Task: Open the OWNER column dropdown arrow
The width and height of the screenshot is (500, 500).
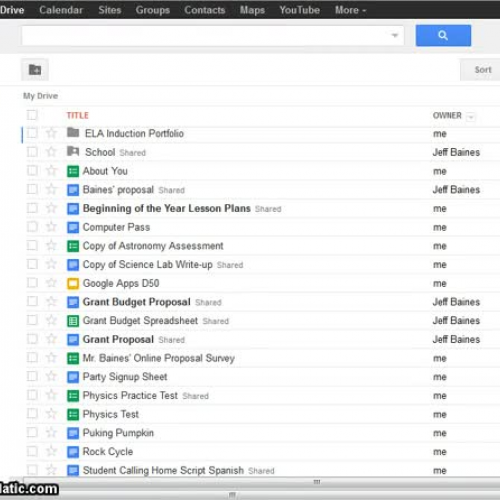Action: pyautogui.click(x=470, y=117)
